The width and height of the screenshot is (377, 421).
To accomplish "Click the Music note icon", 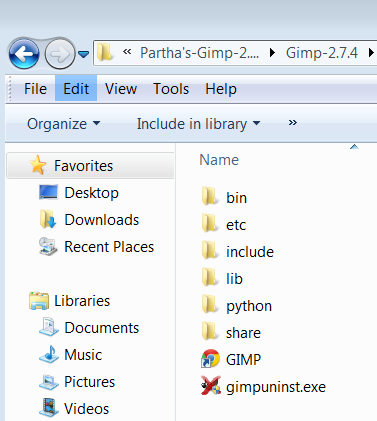I will pyautogui.click(x=49, y=354).
